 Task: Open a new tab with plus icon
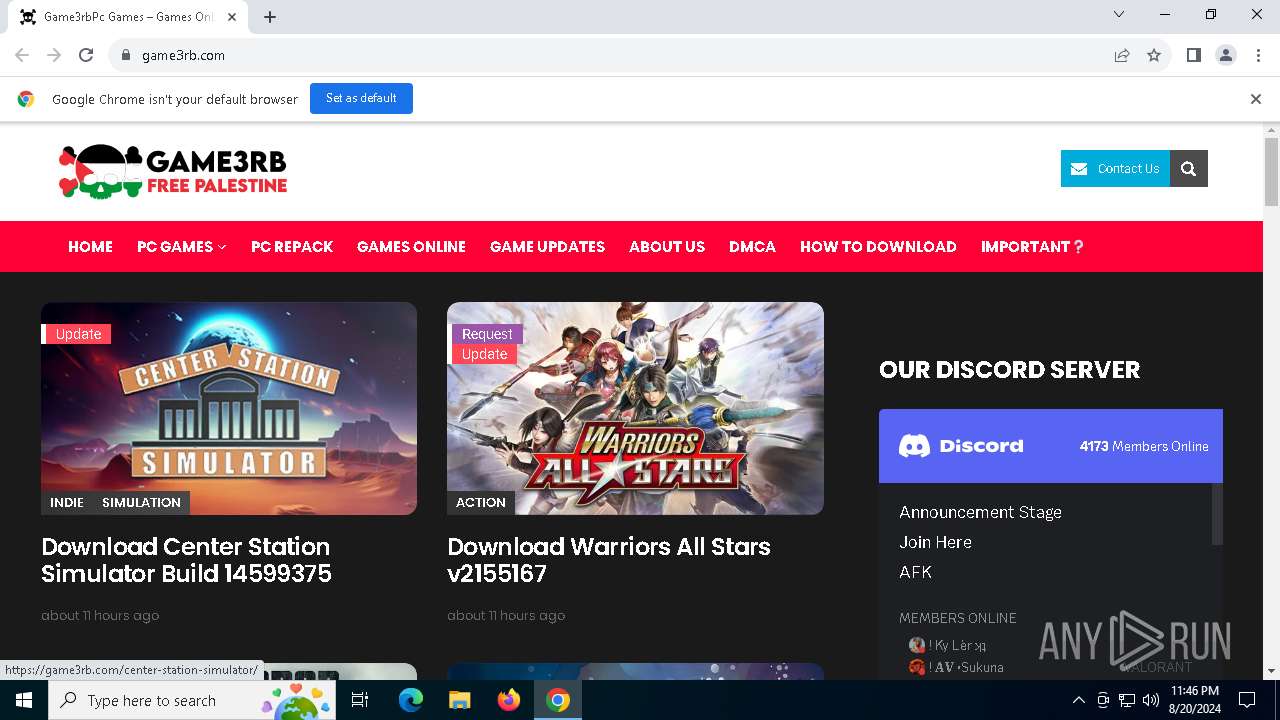coord(270,17)
